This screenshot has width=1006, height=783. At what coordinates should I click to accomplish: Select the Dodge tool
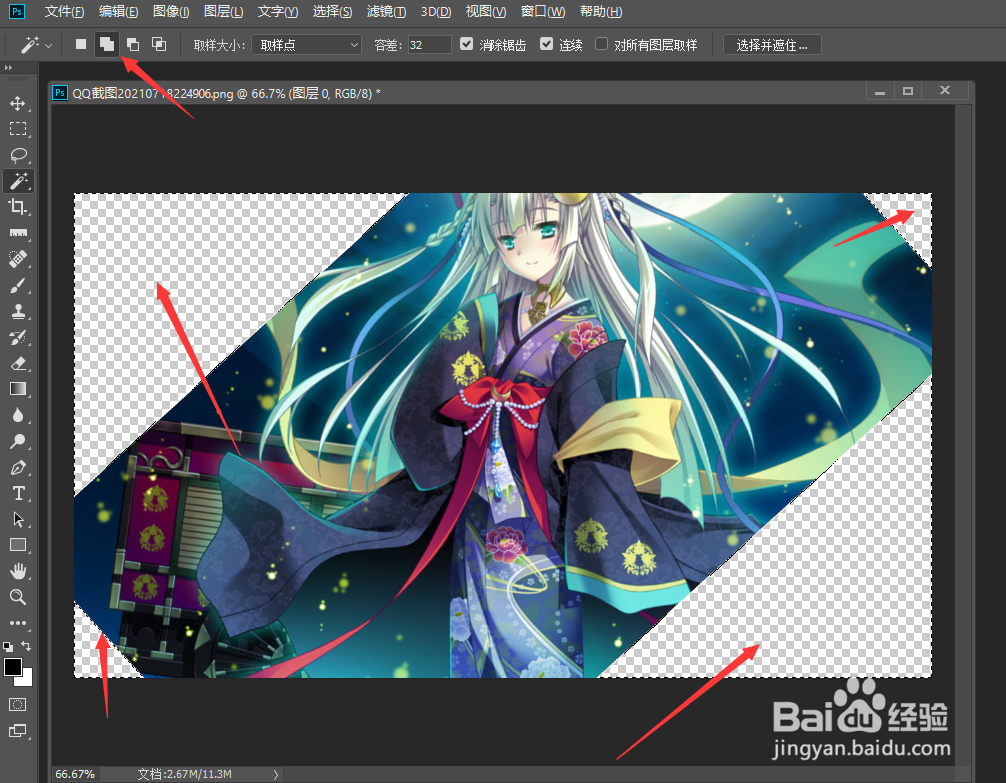click(18, 441)
